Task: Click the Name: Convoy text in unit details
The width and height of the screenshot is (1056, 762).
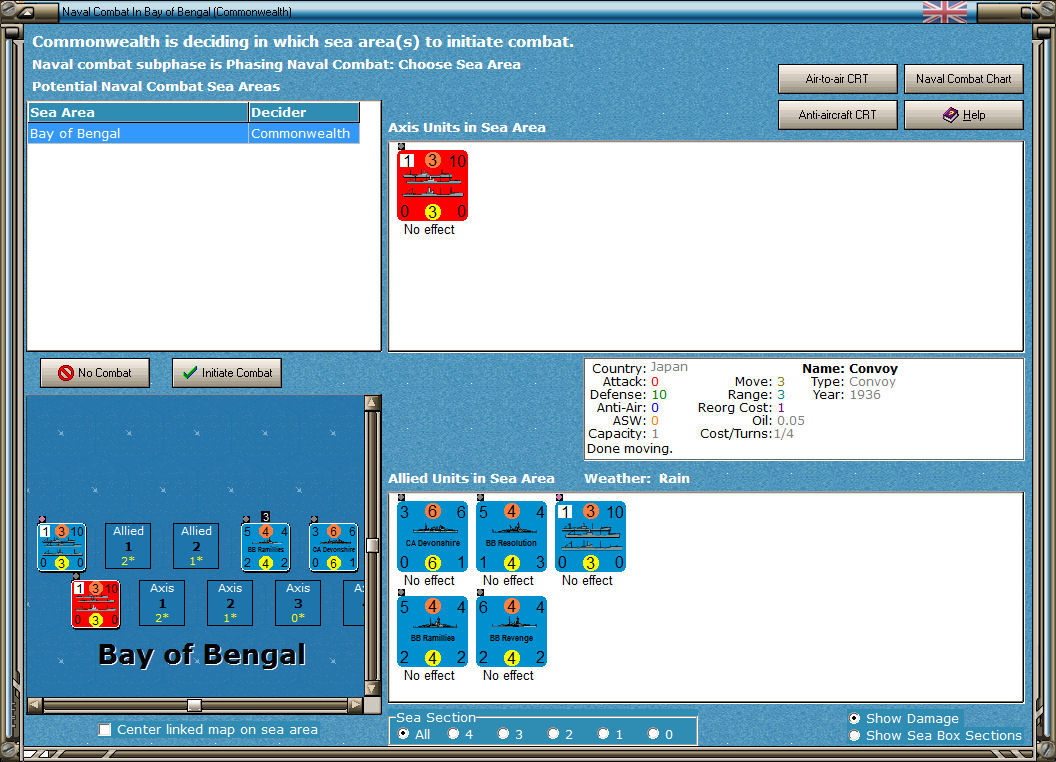Action: (x=850, y=369)
